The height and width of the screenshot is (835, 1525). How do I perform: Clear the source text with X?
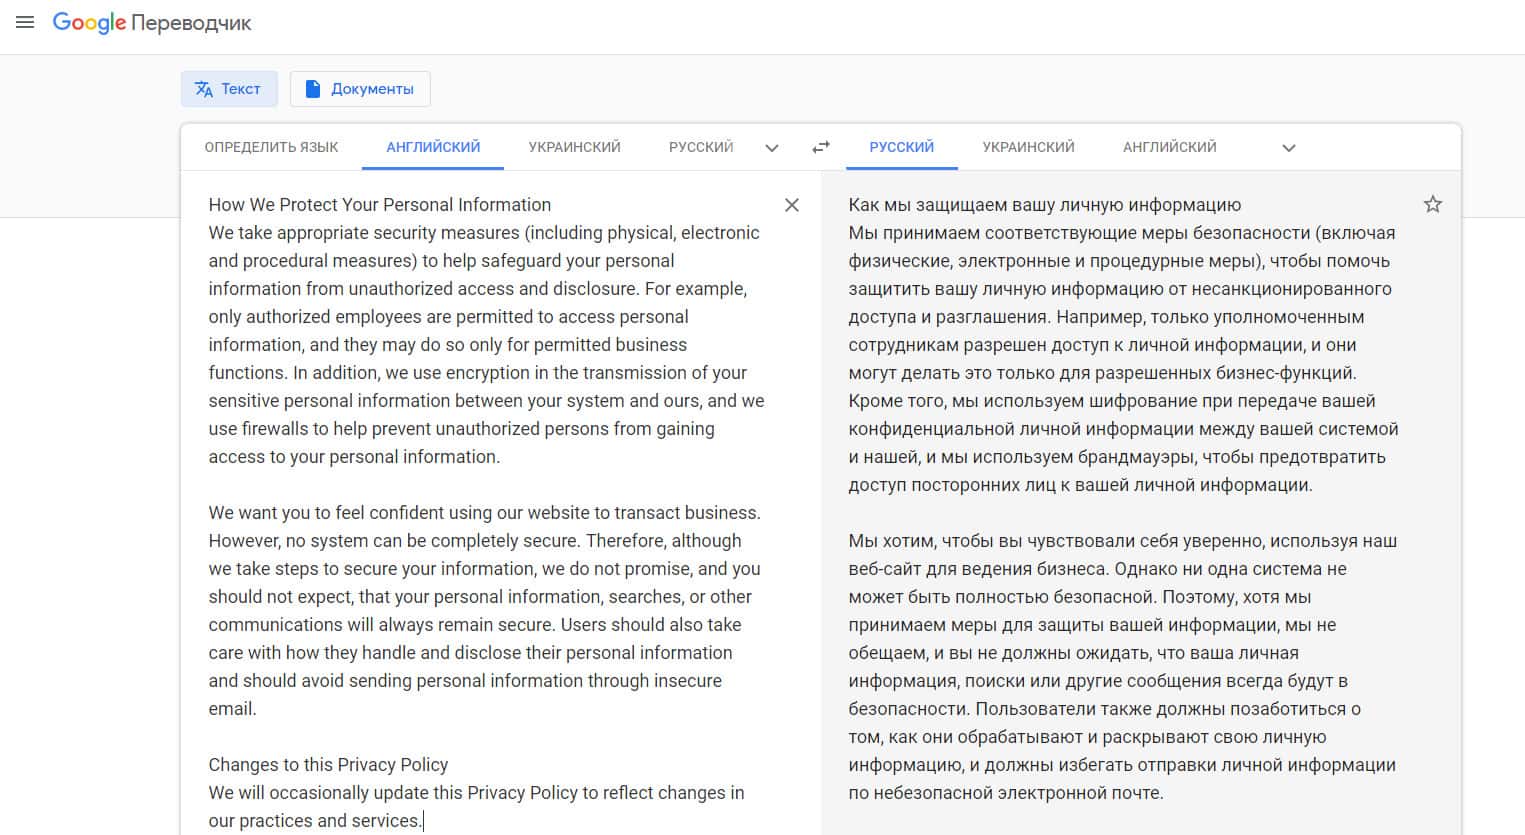(792, 205)
